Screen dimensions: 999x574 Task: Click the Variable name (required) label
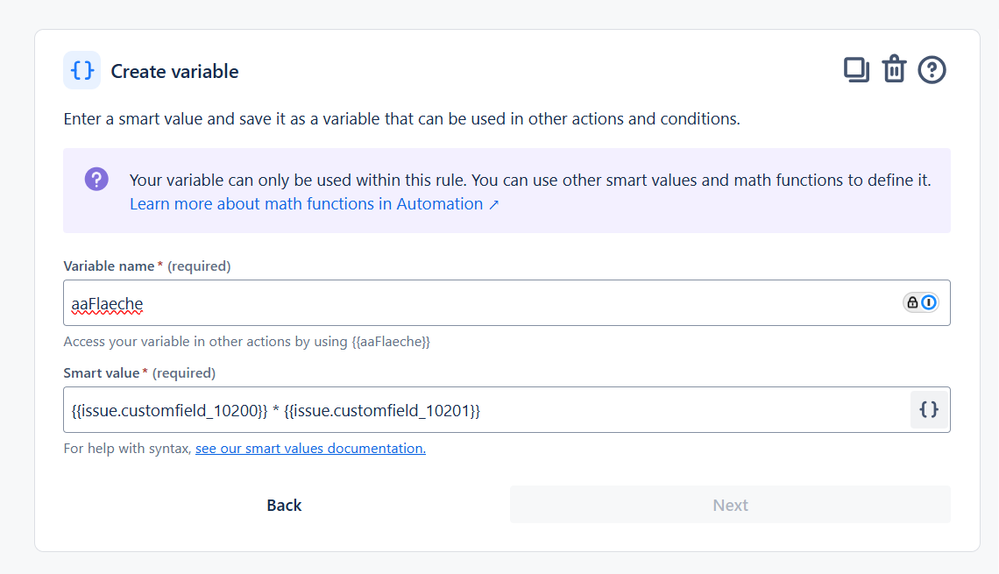pos(146,266)
